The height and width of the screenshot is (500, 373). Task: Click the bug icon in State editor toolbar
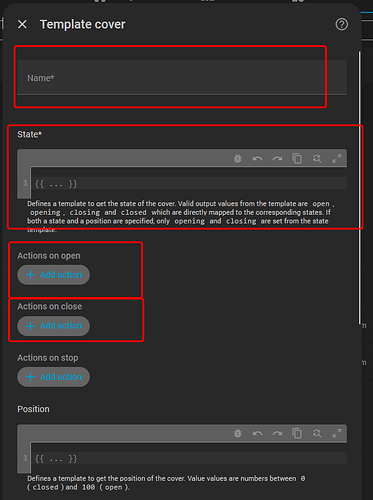[x=238, y=159]
